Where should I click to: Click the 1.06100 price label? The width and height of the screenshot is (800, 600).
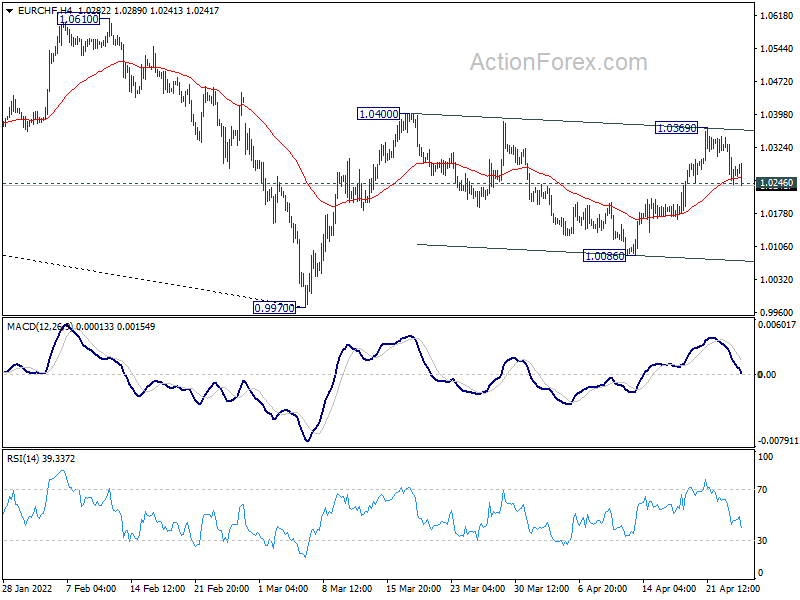tap(79, 19)
